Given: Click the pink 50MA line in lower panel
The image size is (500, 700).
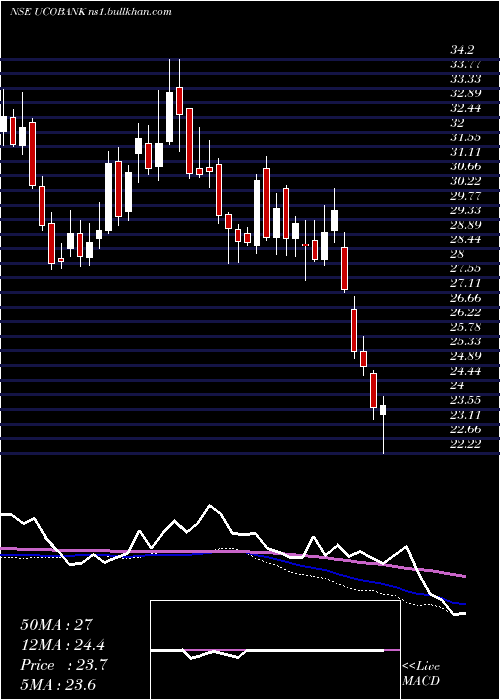Looking at the screenshot, I should [x=232, y=552].
